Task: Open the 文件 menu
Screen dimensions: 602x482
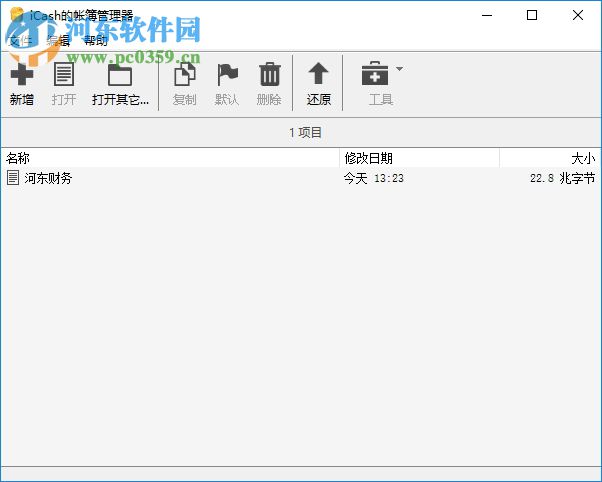Action: (20, 40)
